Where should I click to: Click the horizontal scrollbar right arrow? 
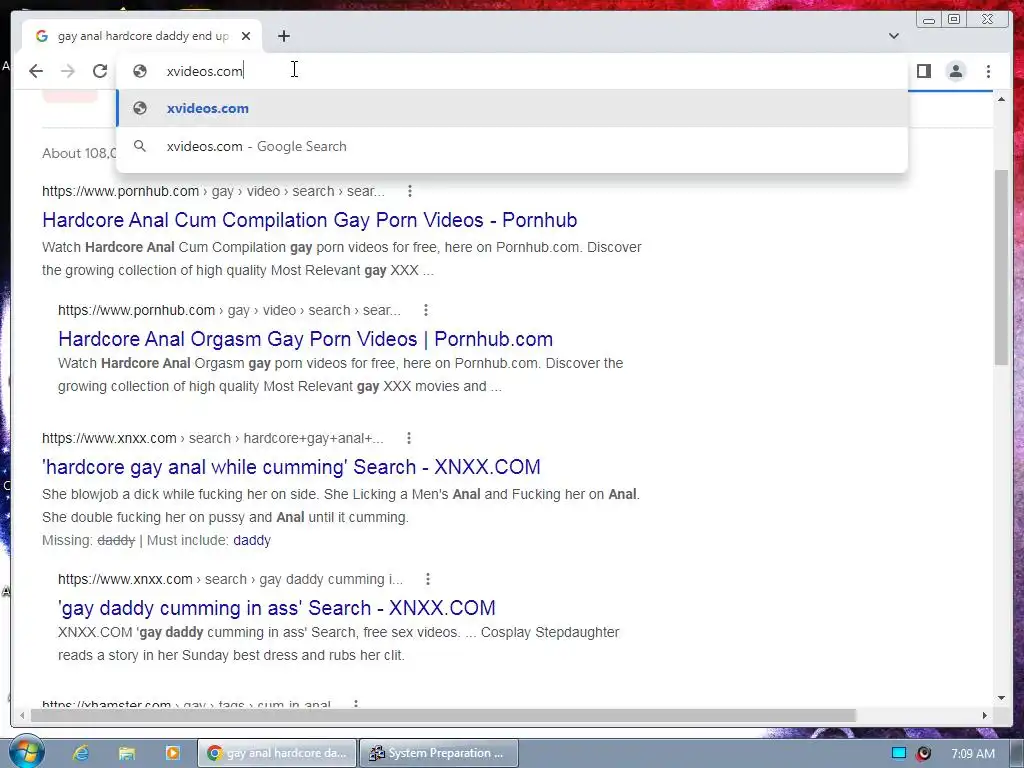985,716
